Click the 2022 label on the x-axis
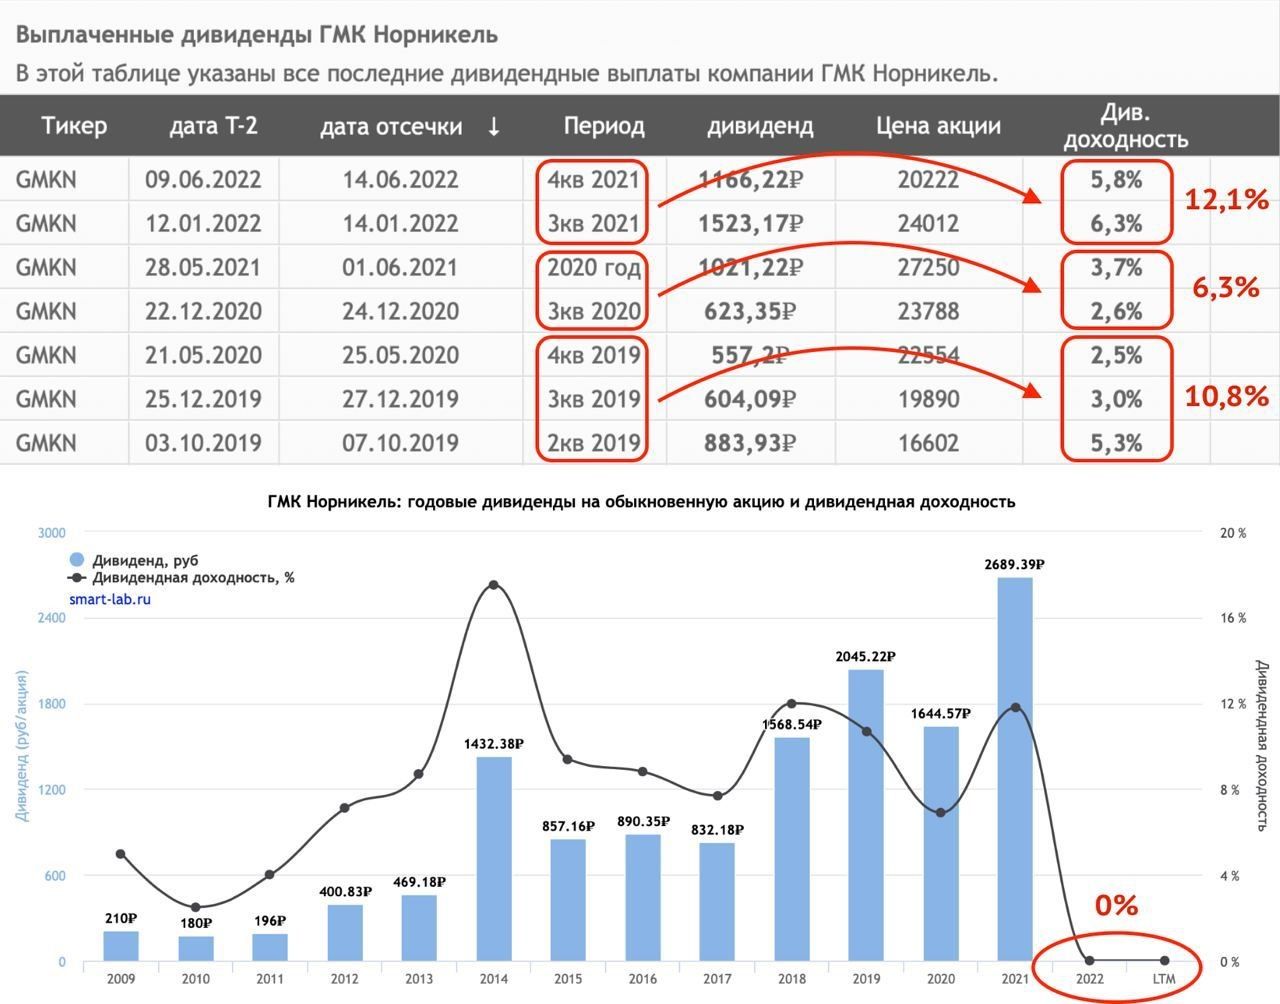 click(1090, 979)
